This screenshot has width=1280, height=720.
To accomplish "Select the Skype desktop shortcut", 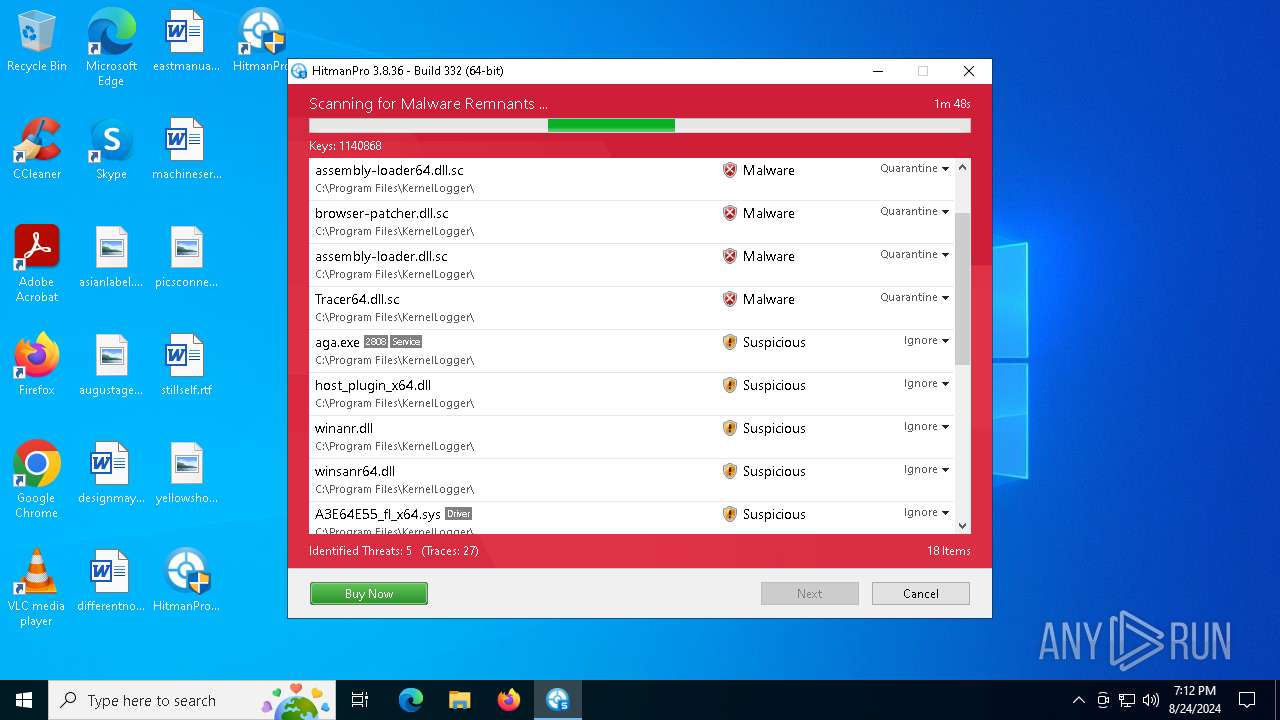I will click(x=111, y=149).
